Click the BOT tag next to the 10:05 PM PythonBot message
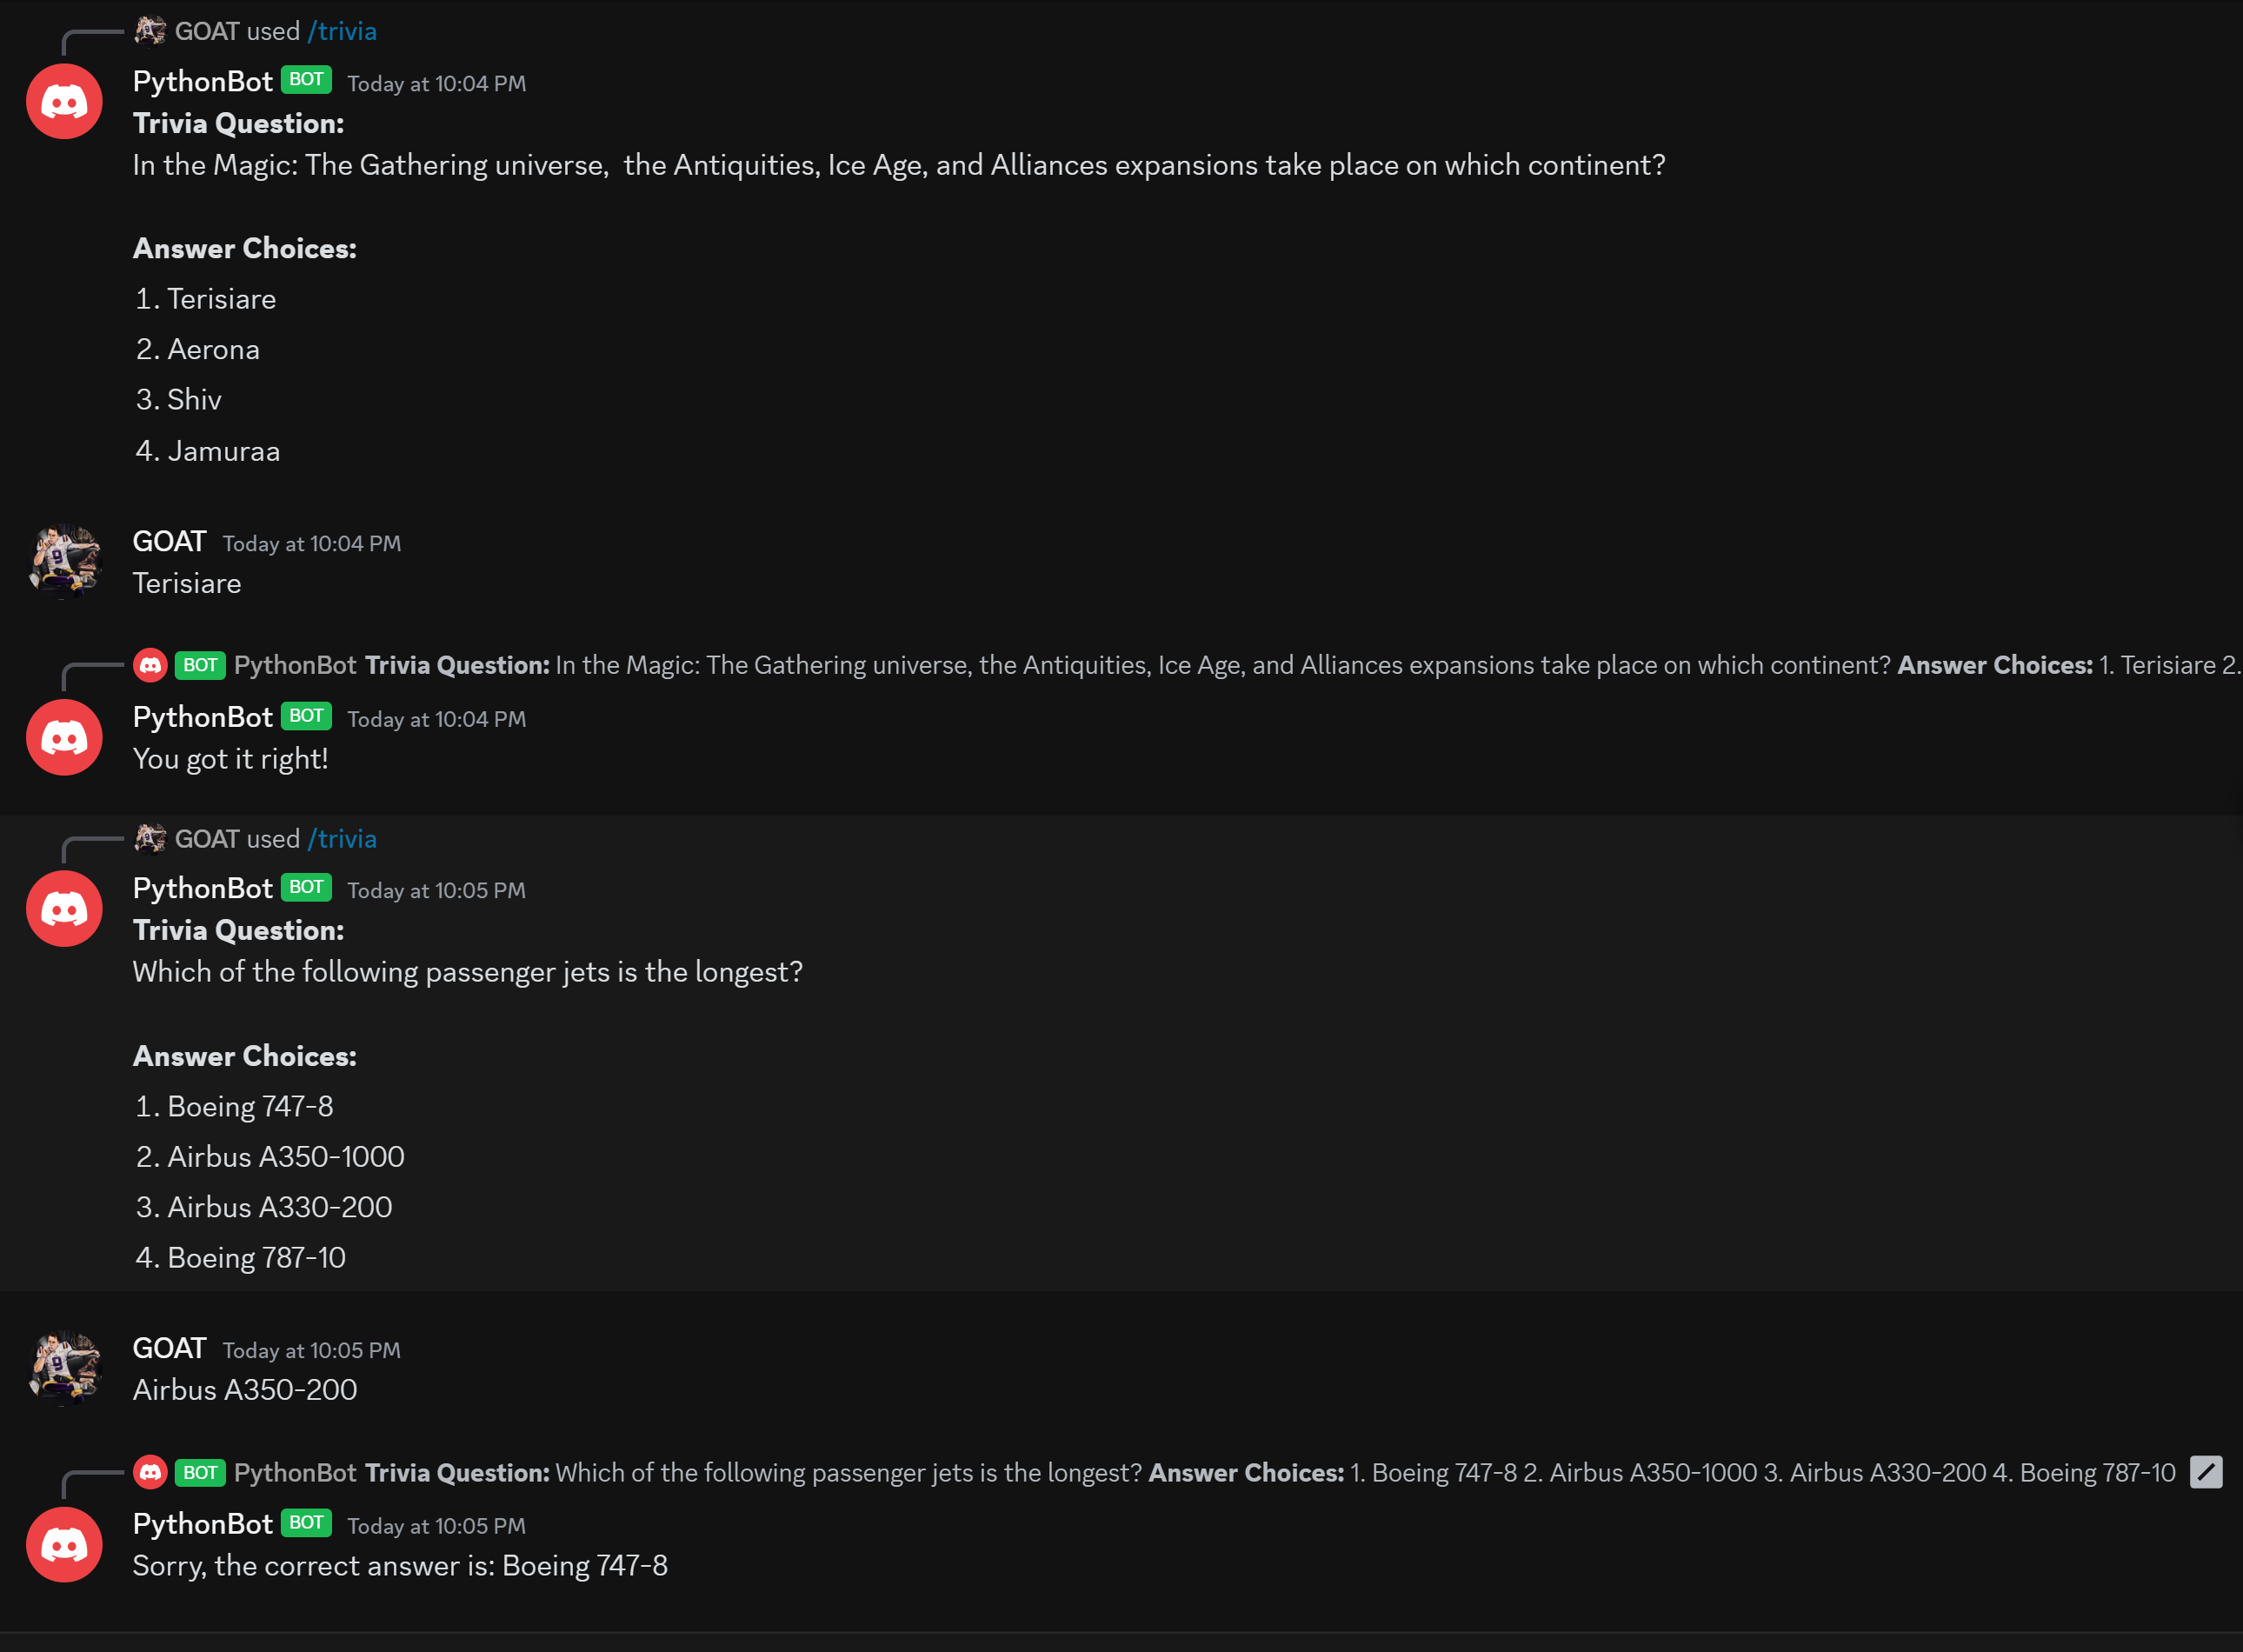Image resolution: width=2243 pixels, height=1652 pixels. (x=306, y=886)
